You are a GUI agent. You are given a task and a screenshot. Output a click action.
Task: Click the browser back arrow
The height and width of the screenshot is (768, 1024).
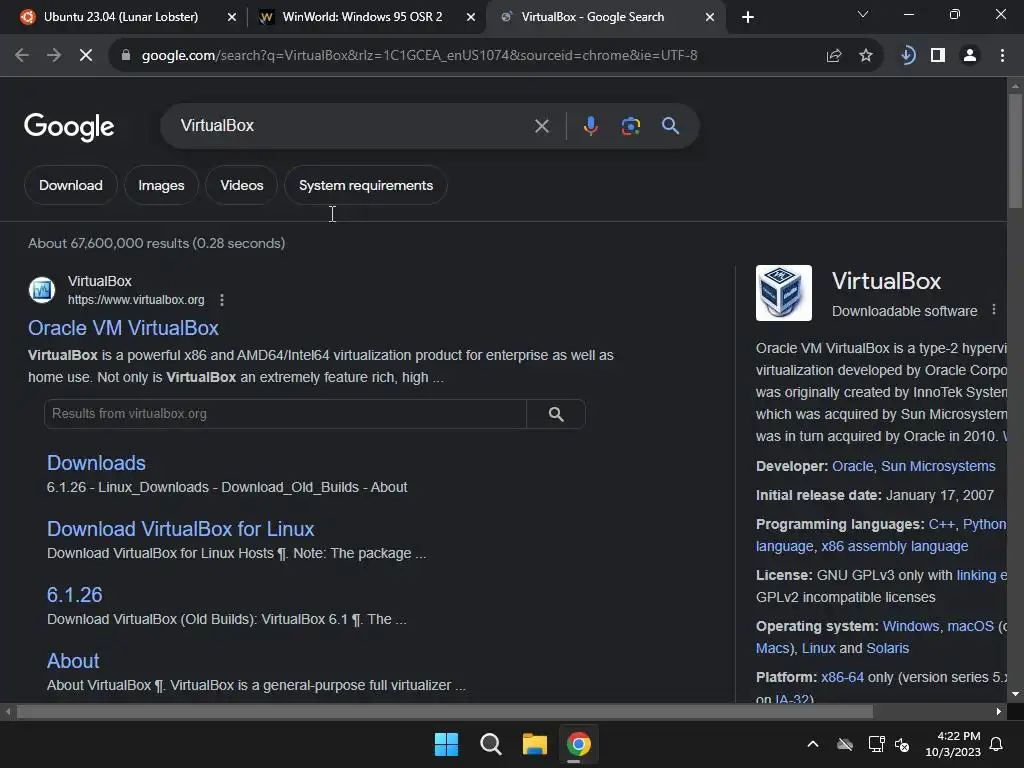pos(22,56)
